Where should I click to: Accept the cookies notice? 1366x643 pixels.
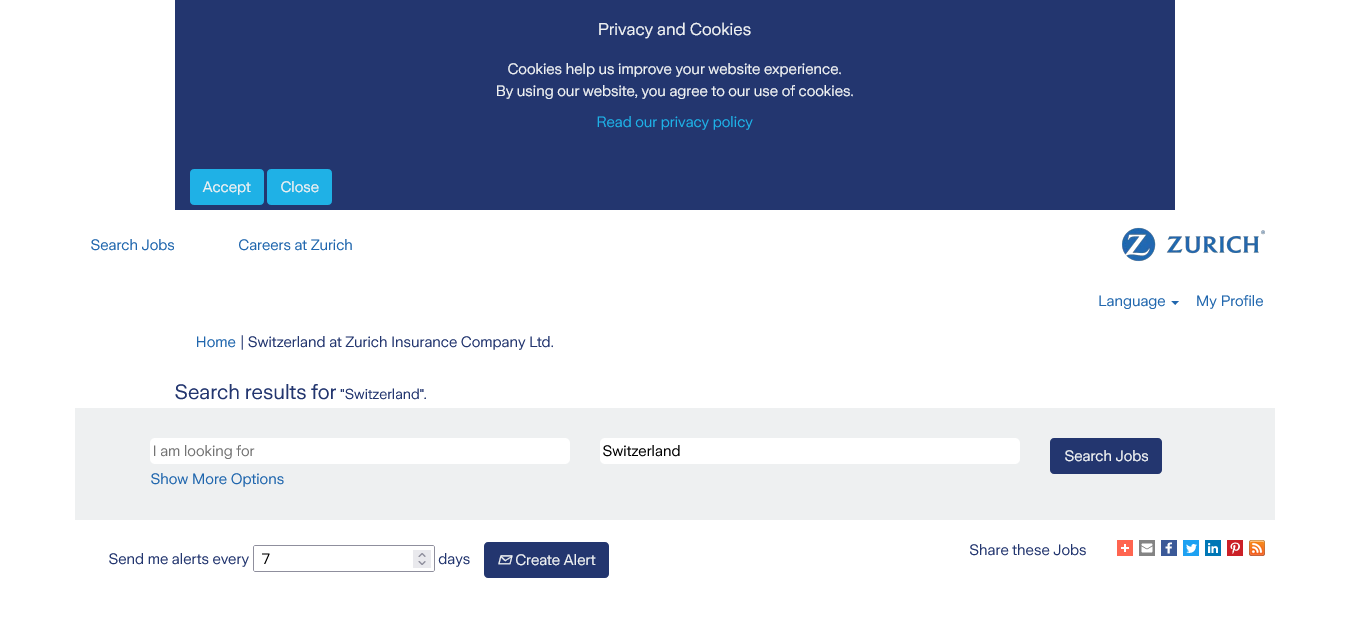pos(227,187)
